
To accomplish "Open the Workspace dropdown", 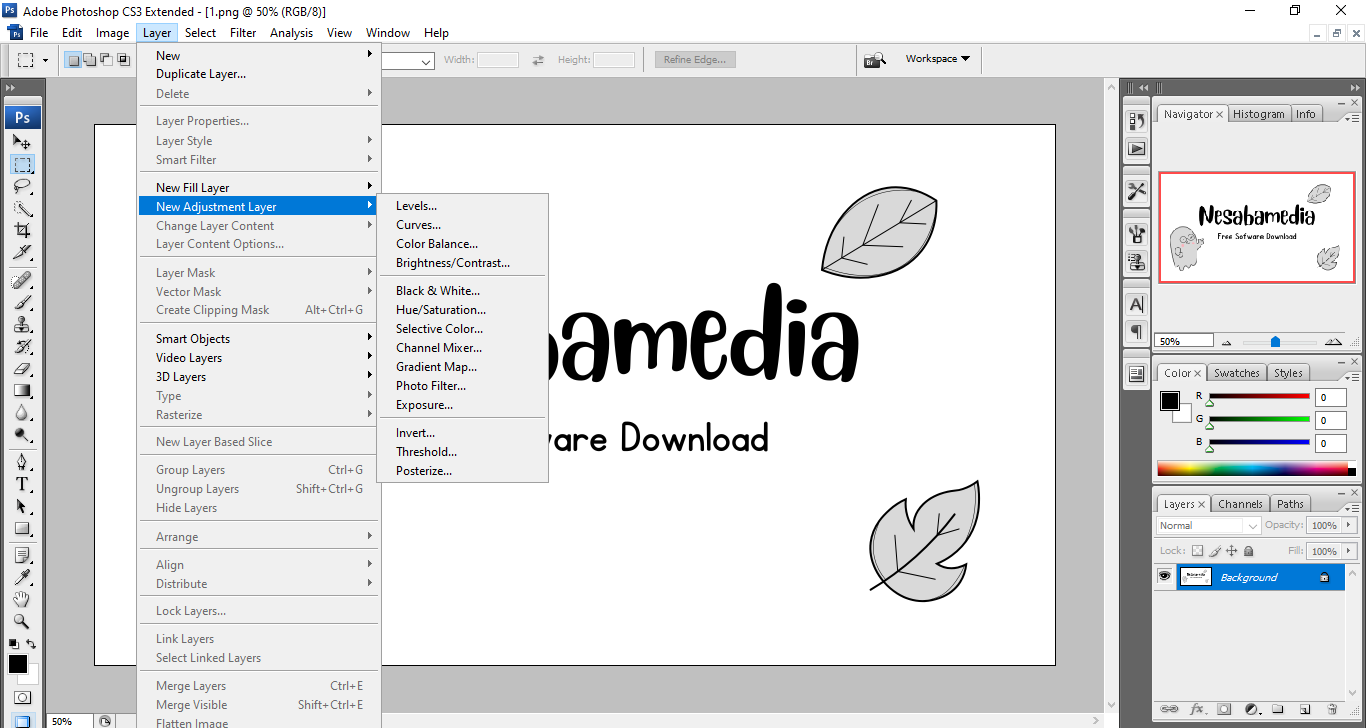I will (937, 59).
